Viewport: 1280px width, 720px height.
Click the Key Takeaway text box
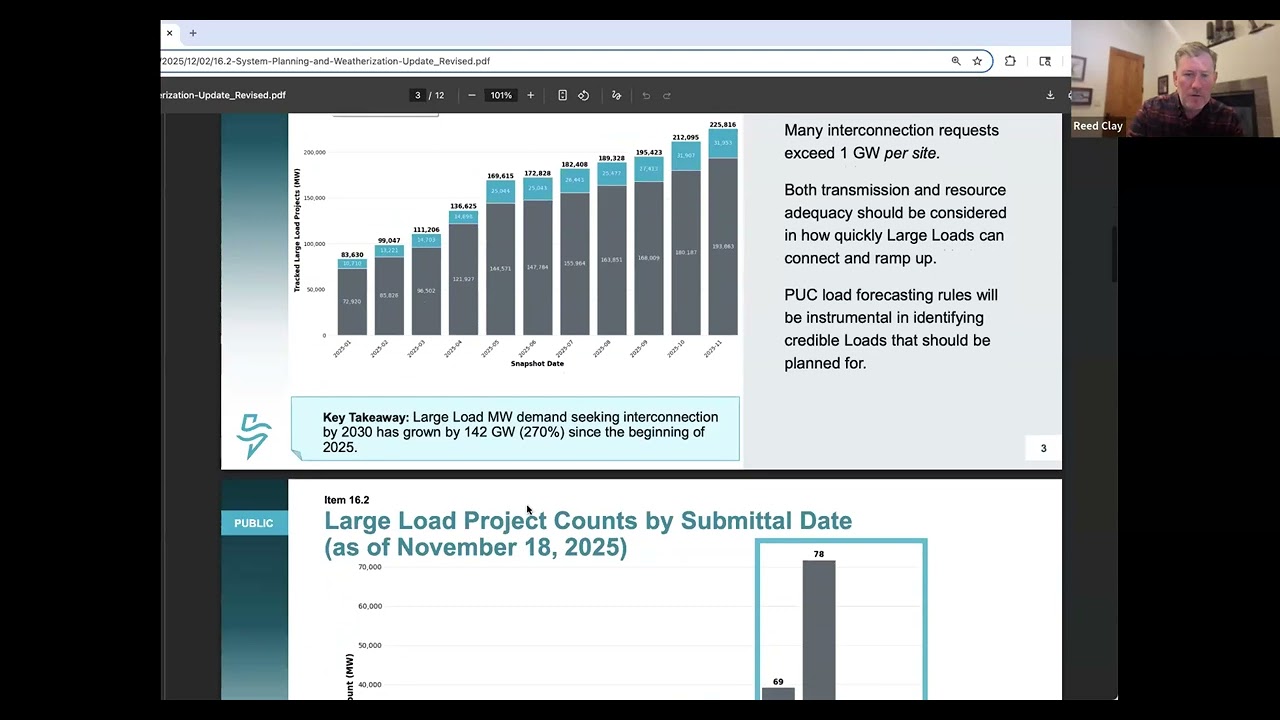tap(515, 429)
